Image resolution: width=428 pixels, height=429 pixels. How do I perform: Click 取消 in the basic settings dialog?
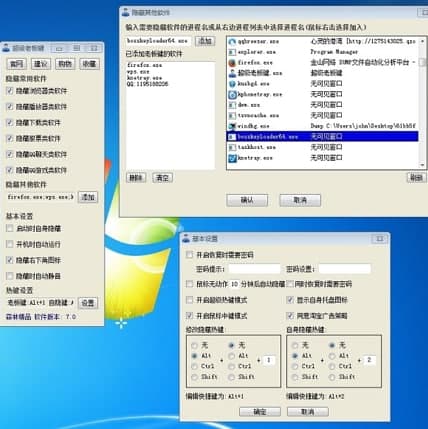(x=308, y=411)
